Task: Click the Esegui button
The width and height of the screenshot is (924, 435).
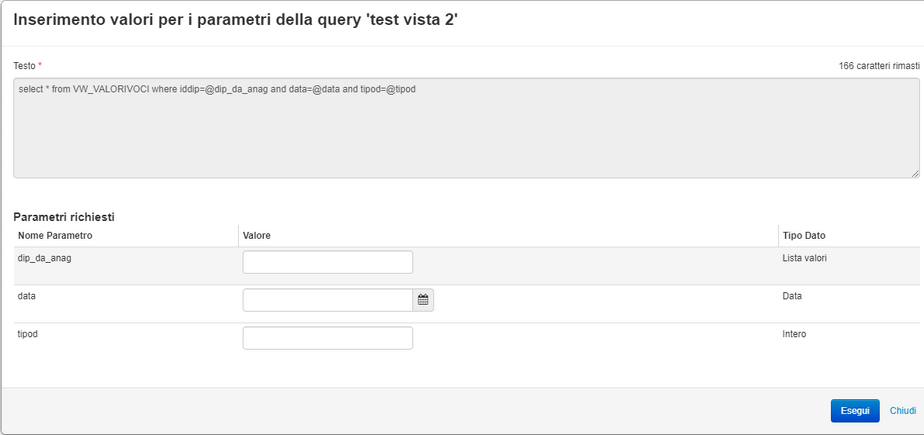Action: (x=854, y=411)
